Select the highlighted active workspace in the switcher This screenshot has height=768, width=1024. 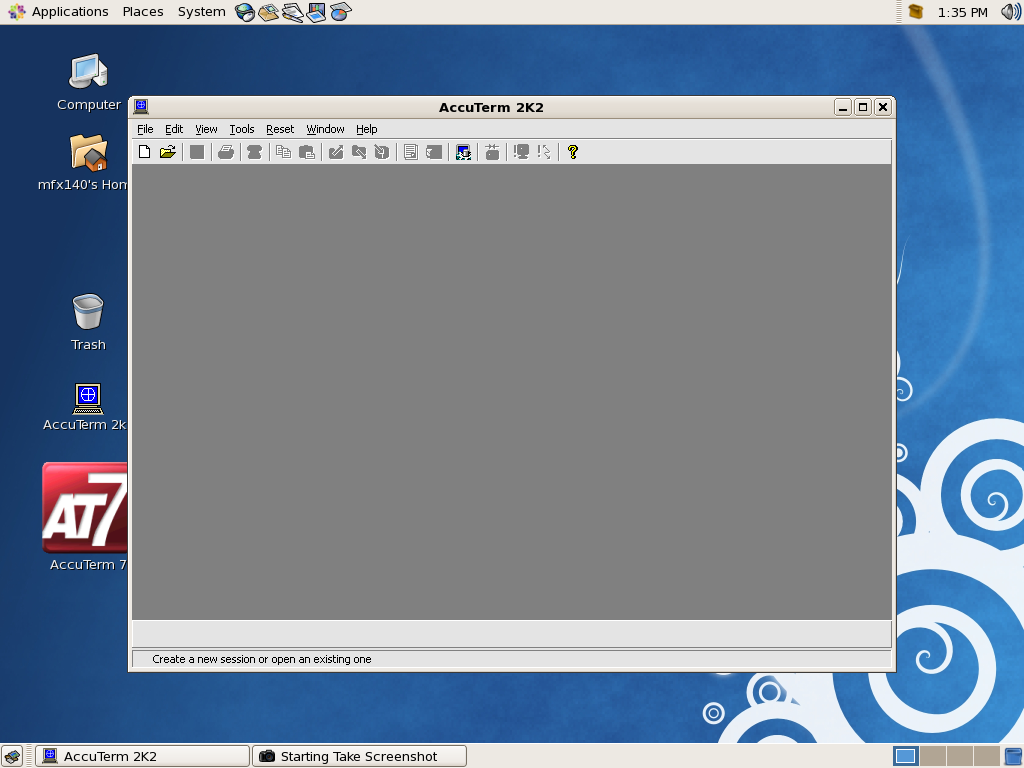click(905, 756)
